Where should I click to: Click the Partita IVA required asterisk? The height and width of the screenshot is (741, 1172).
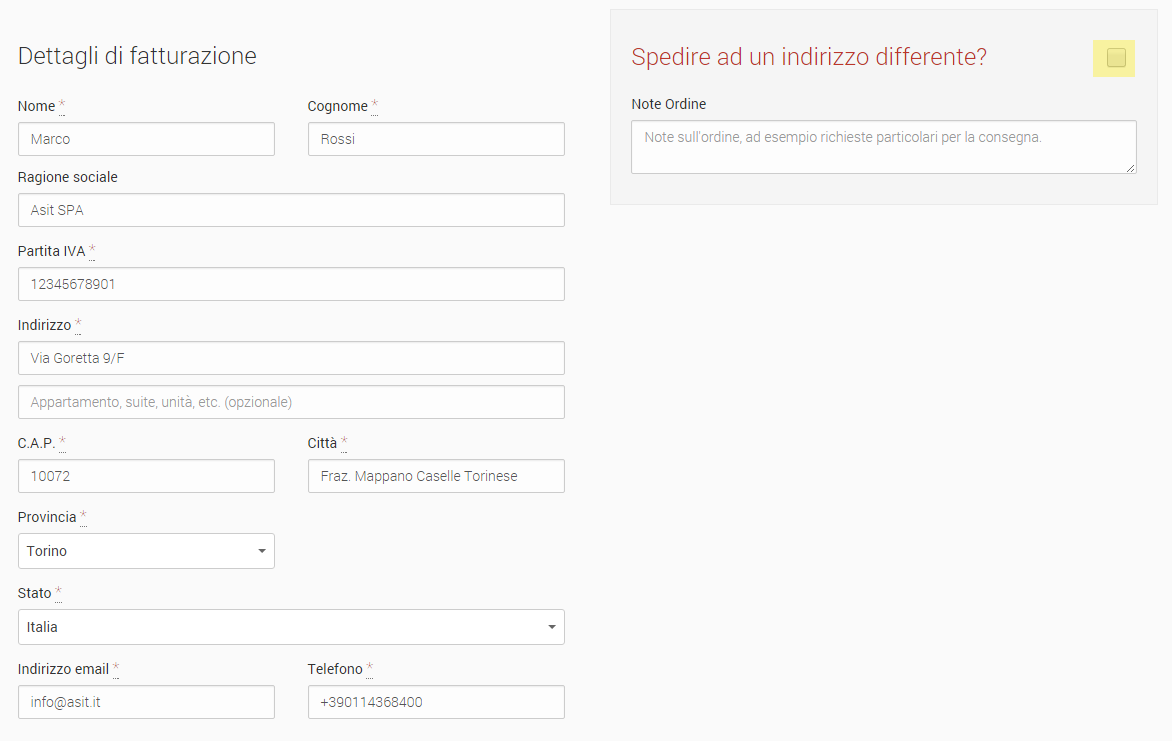pos(92,250)
